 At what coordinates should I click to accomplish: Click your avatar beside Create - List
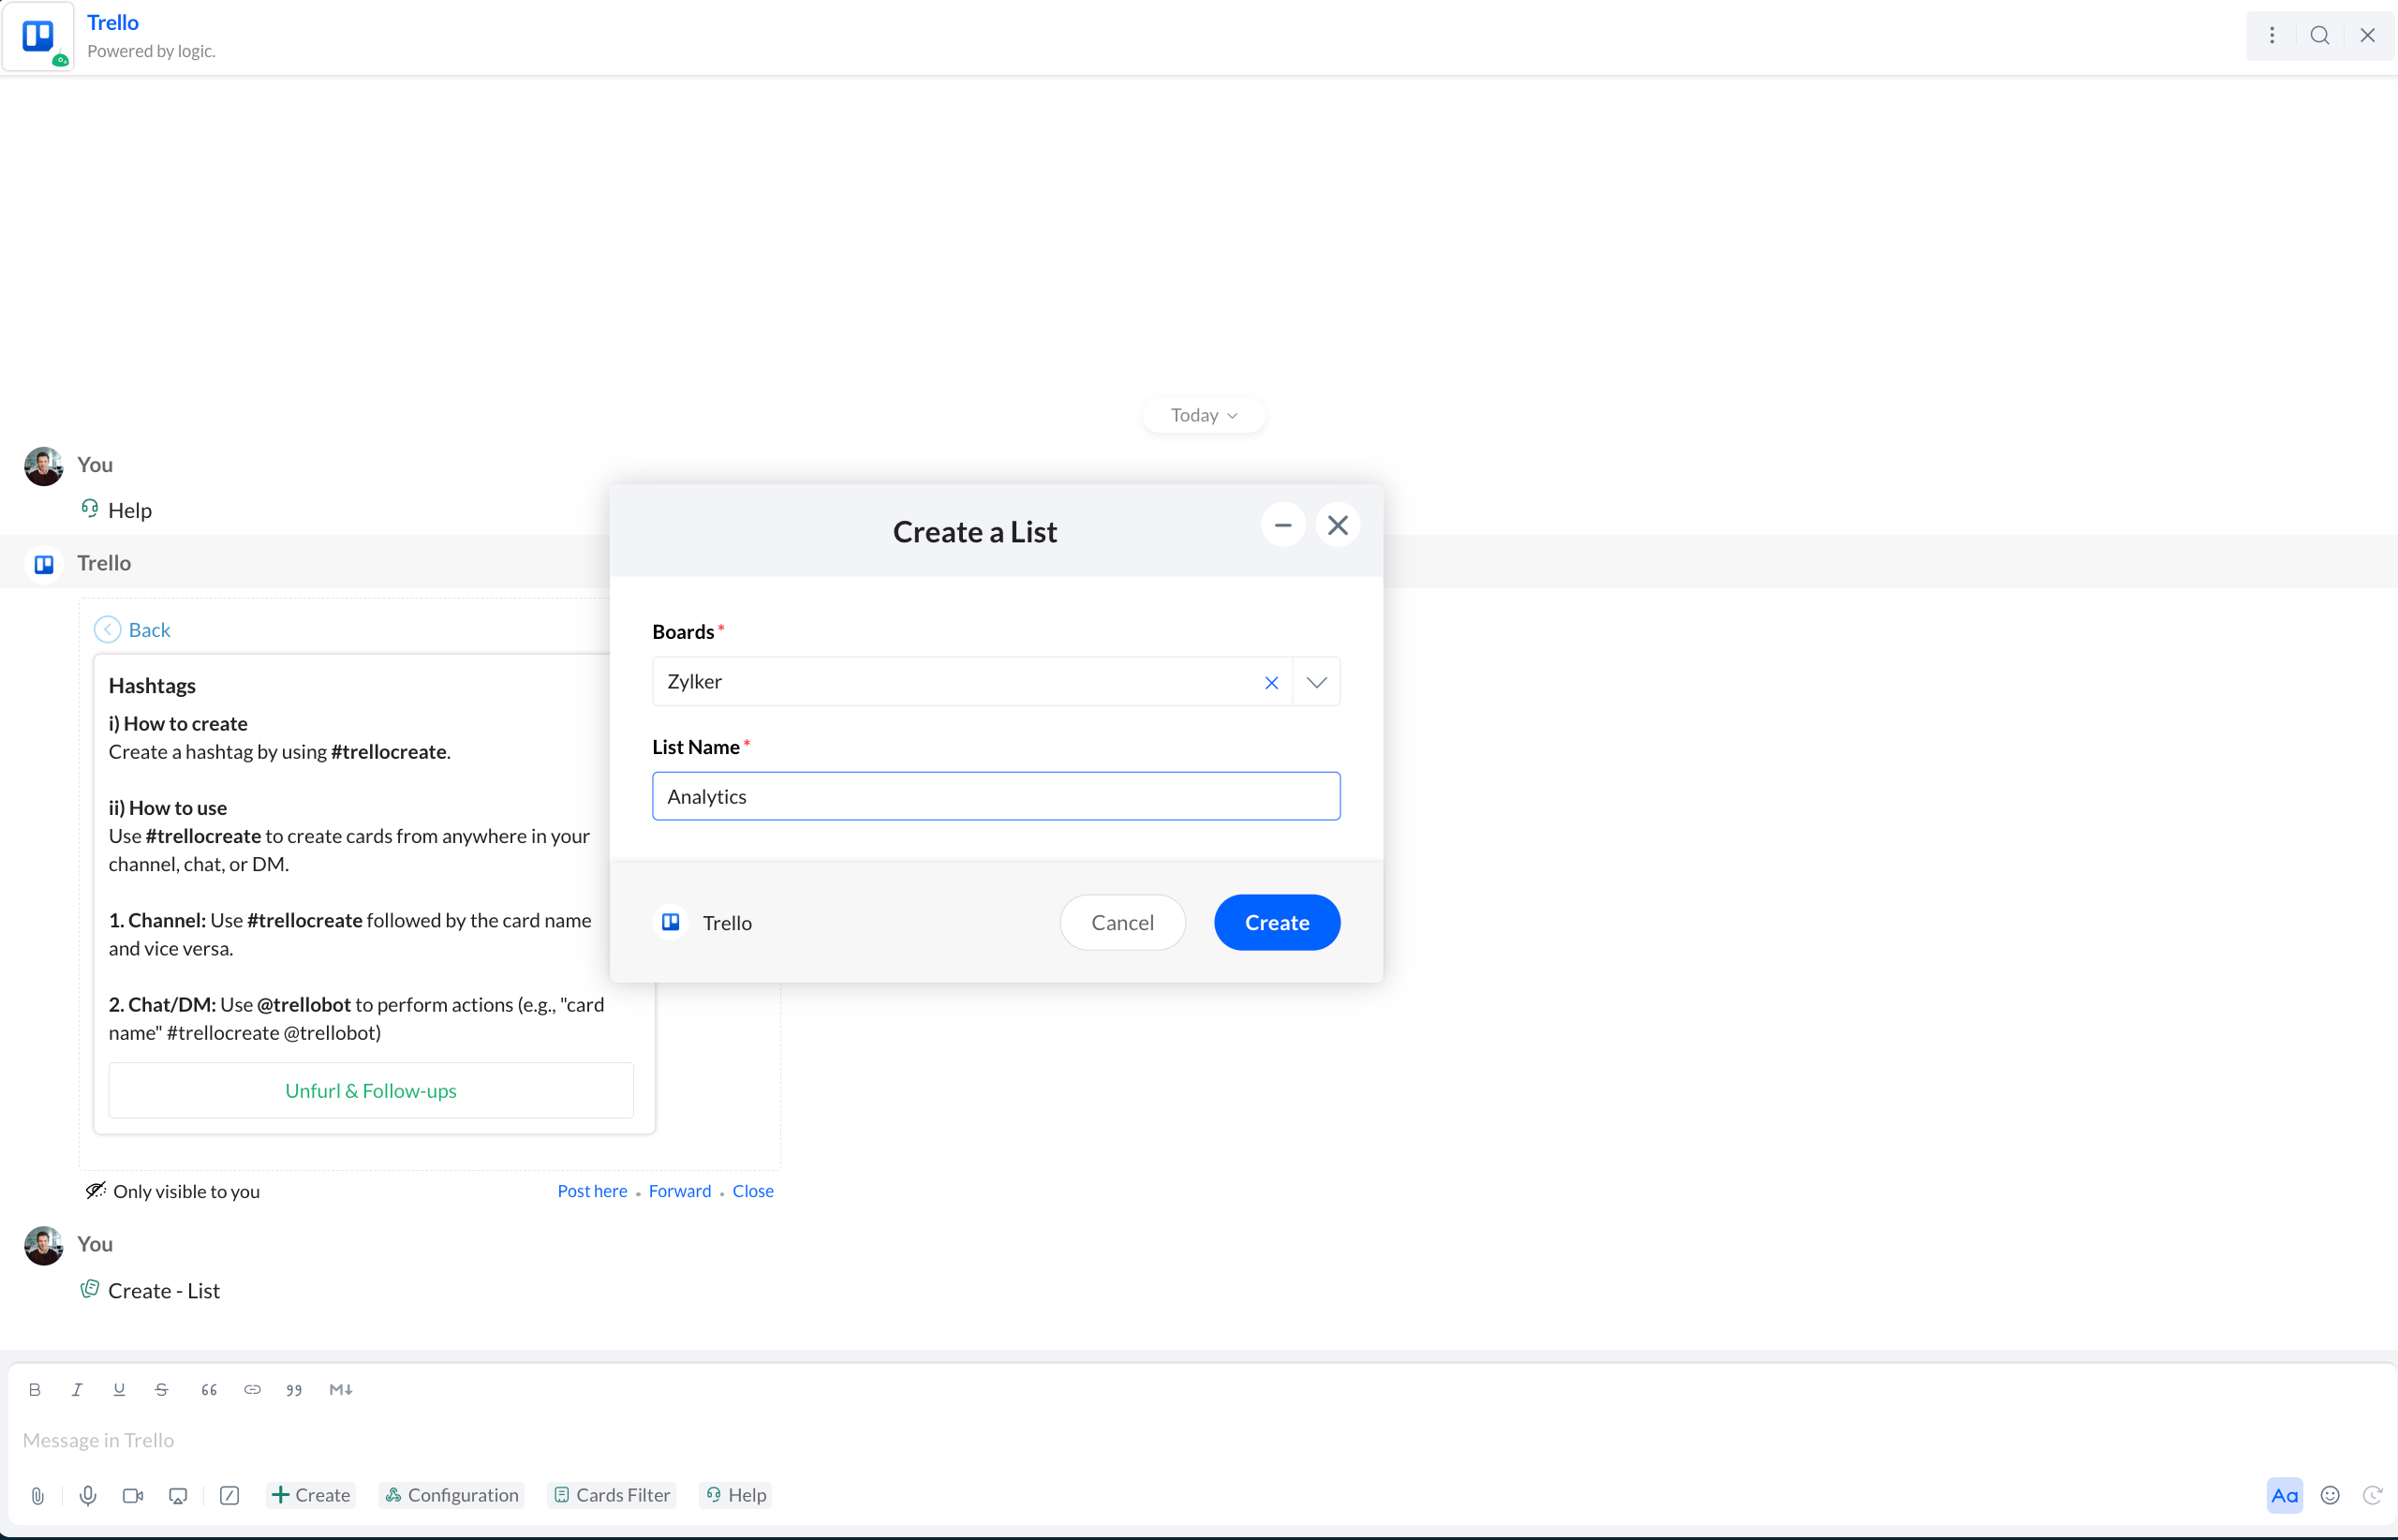(x=43, y=1246)
